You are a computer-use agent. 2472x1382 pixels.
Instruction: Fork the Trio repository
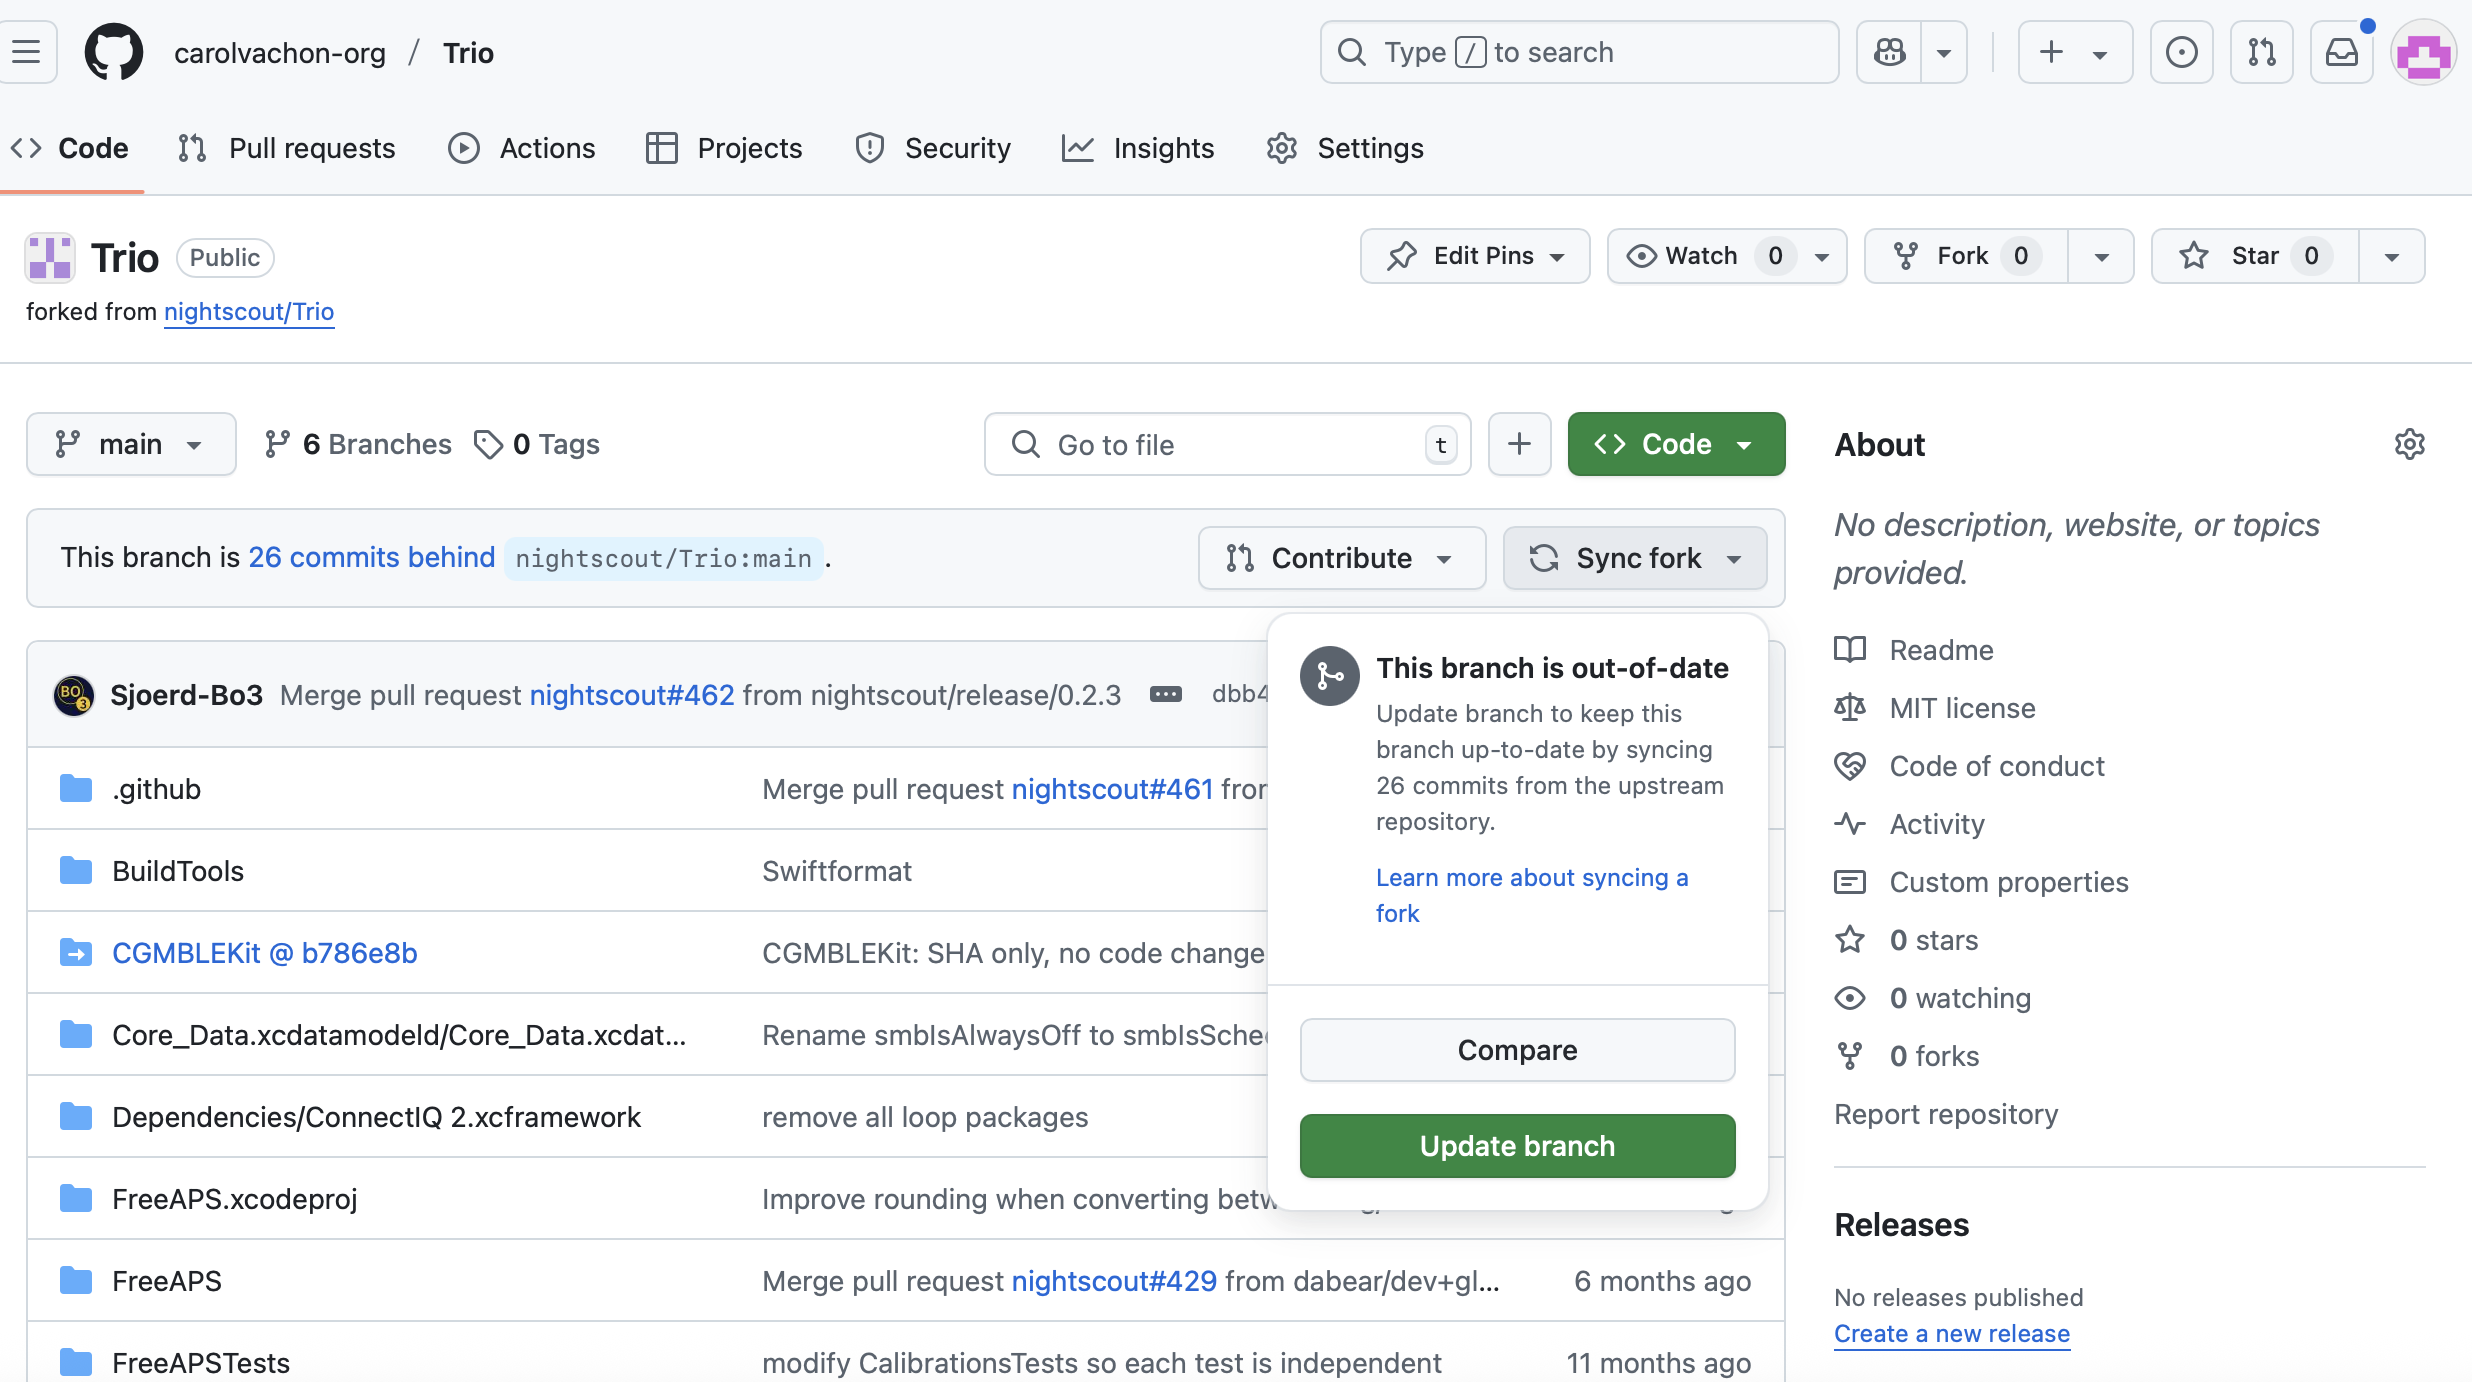click(1966, 256)
